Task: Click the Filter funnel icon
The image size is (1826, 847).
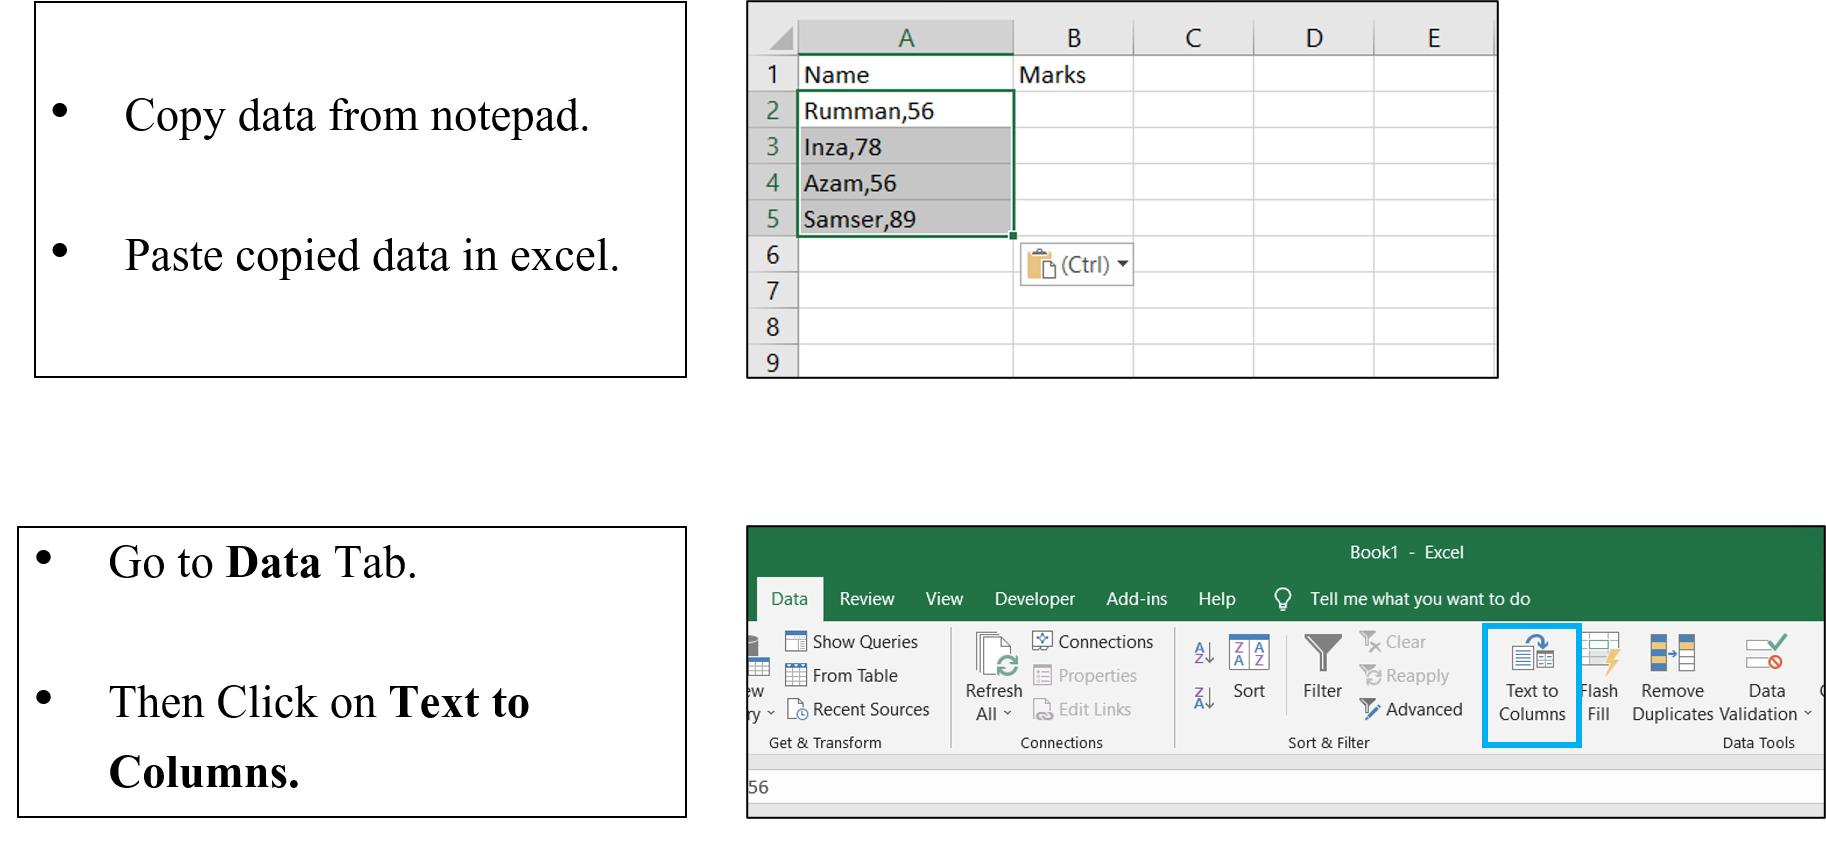Action: point(1322,653)
